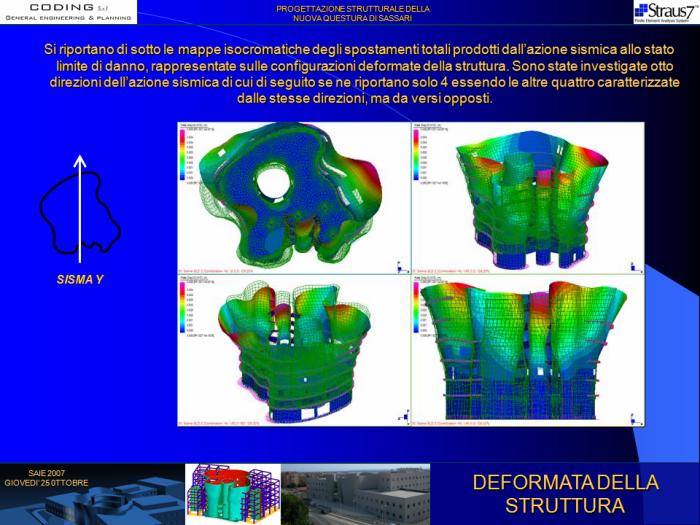700x525 pixels.
Task: Click the SISMA Y label
Action: click(x=80, y=280)
